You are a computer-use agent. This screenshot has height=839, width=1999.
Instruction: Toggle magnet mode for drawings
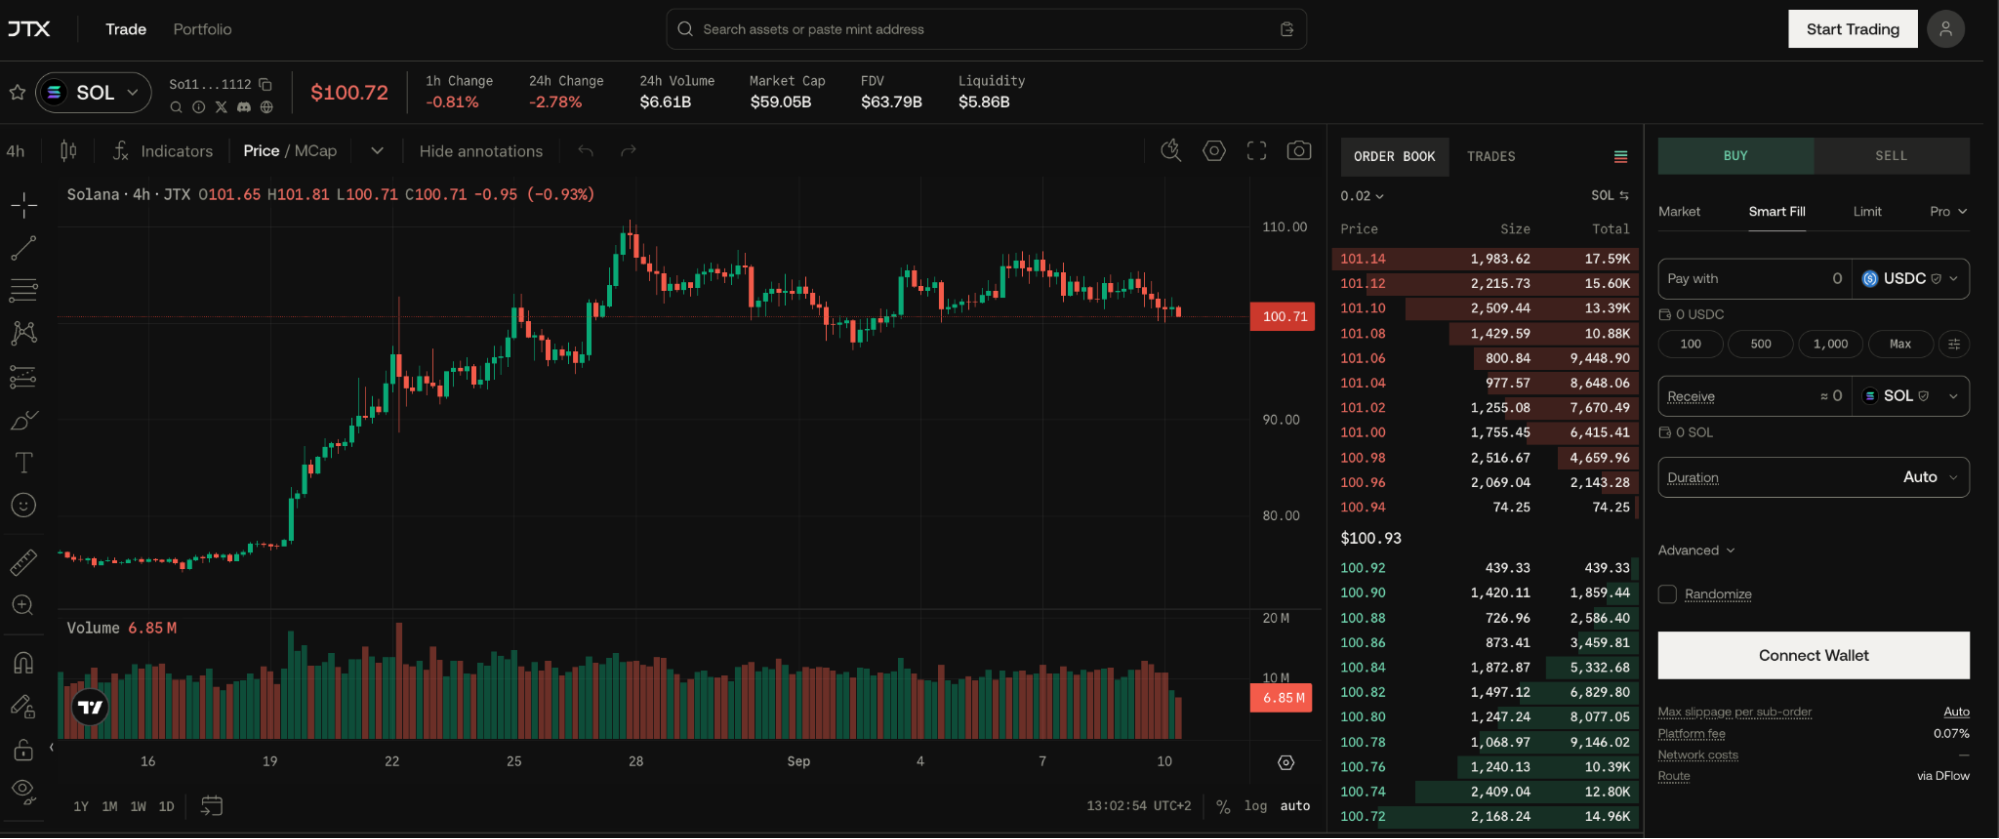pos(24,663)
